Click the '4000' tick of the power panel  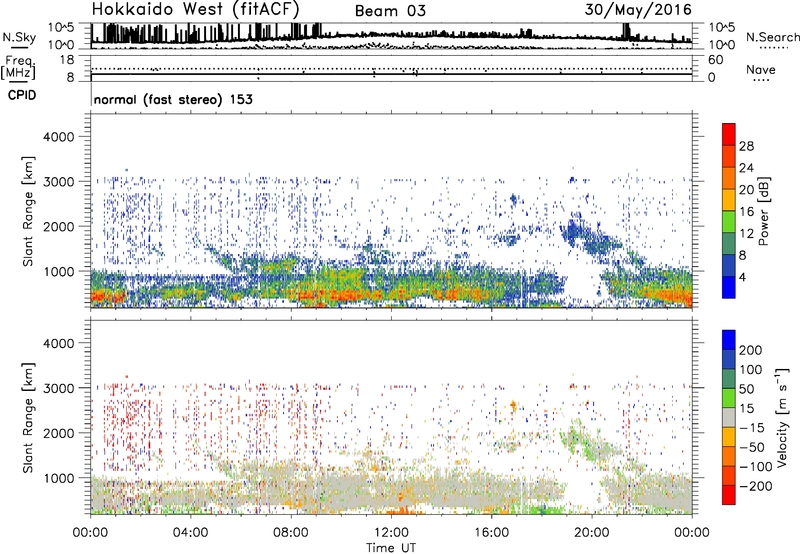58,137
